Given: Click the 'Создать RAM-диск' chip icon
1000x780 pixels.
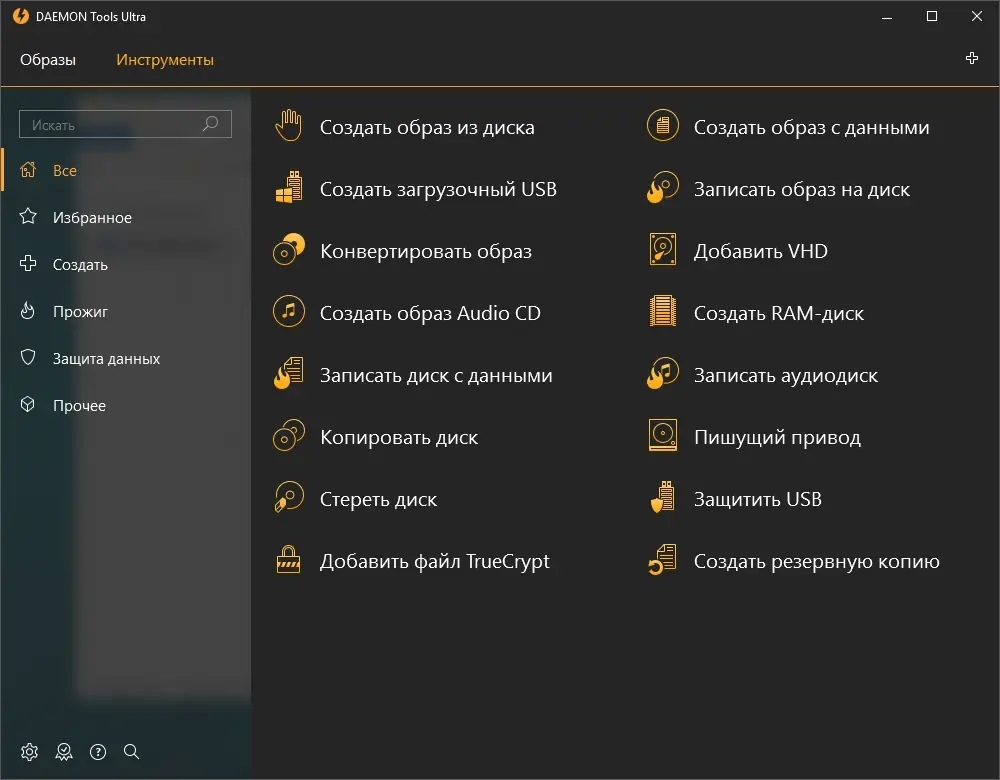Looking at the screenshot, I should pyautogui.click(x=663, y=313).
